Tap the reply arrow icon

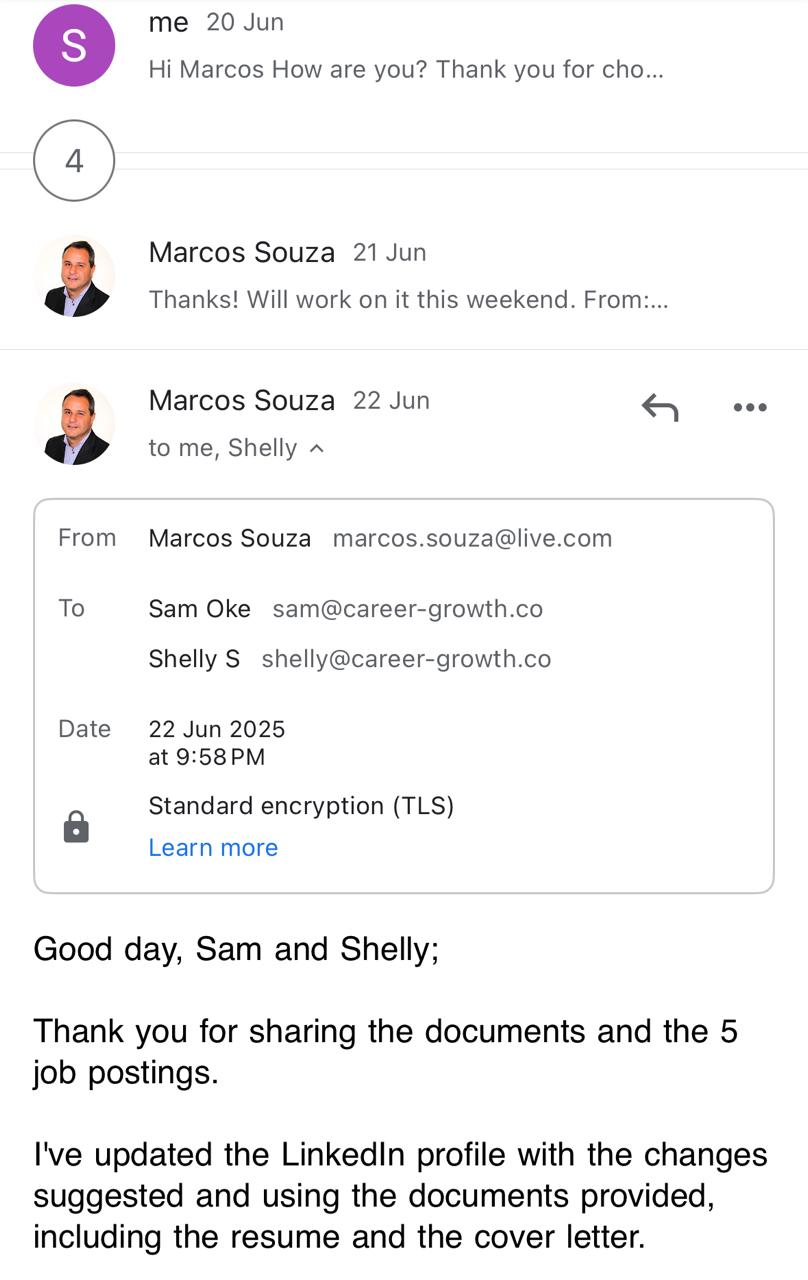click(x=660, y=407)
